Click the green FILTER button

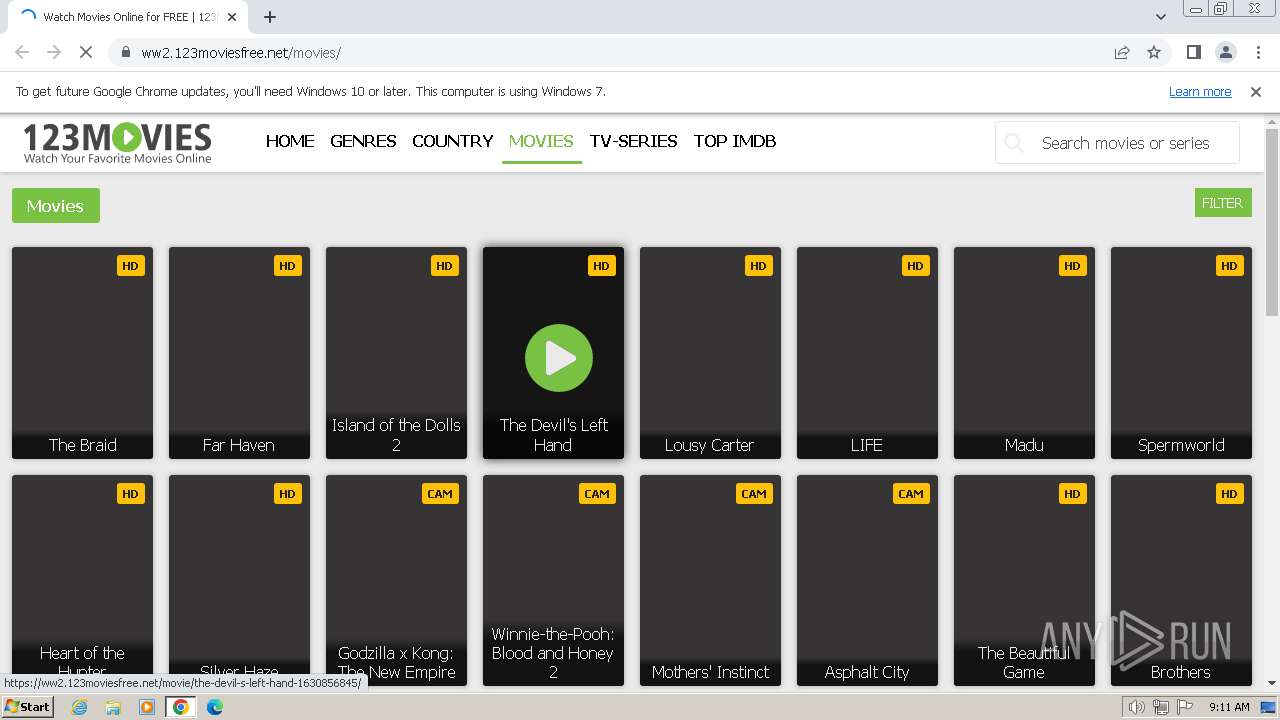click(x=1223, y=203)
